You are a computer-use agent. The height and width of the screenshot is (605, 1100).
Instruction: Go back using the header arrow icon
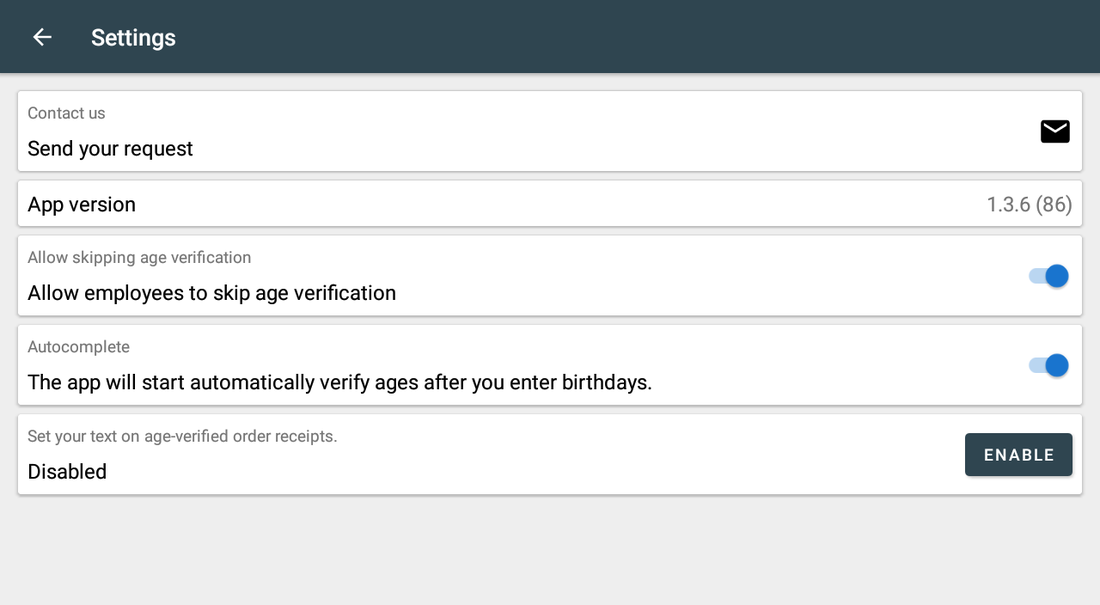pyautogui.click(x=42, y=37)
